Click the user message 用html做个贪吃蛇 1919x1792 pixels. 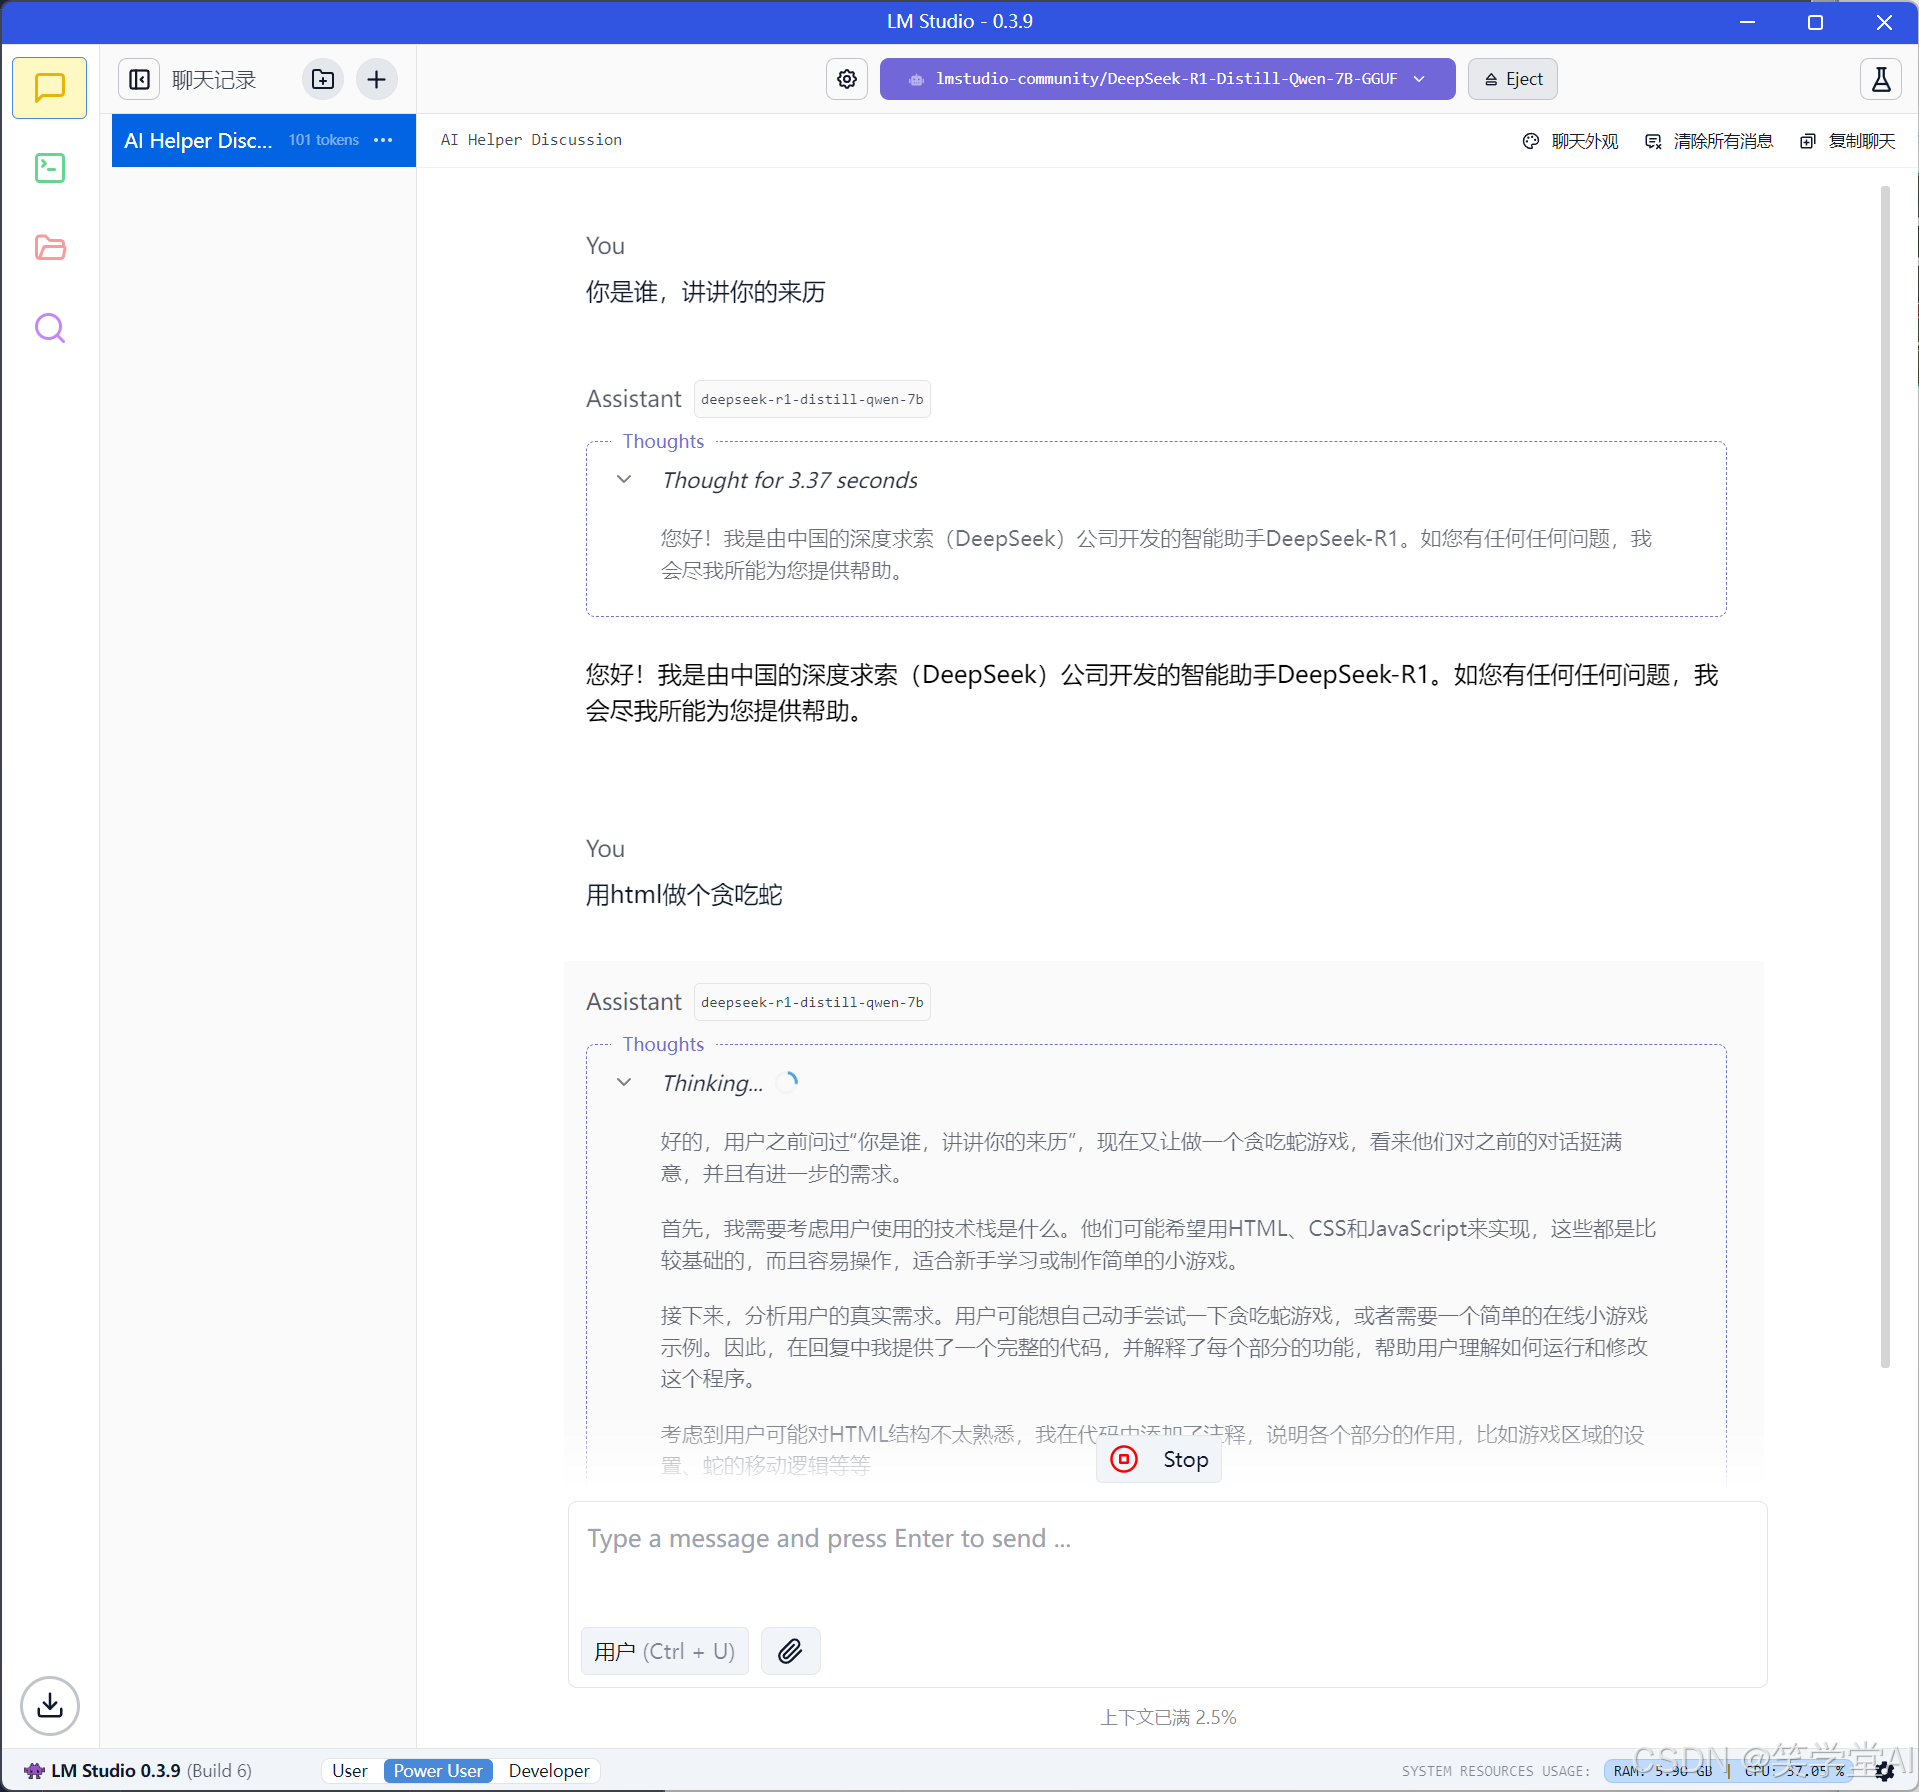click(x=684, y=895)
